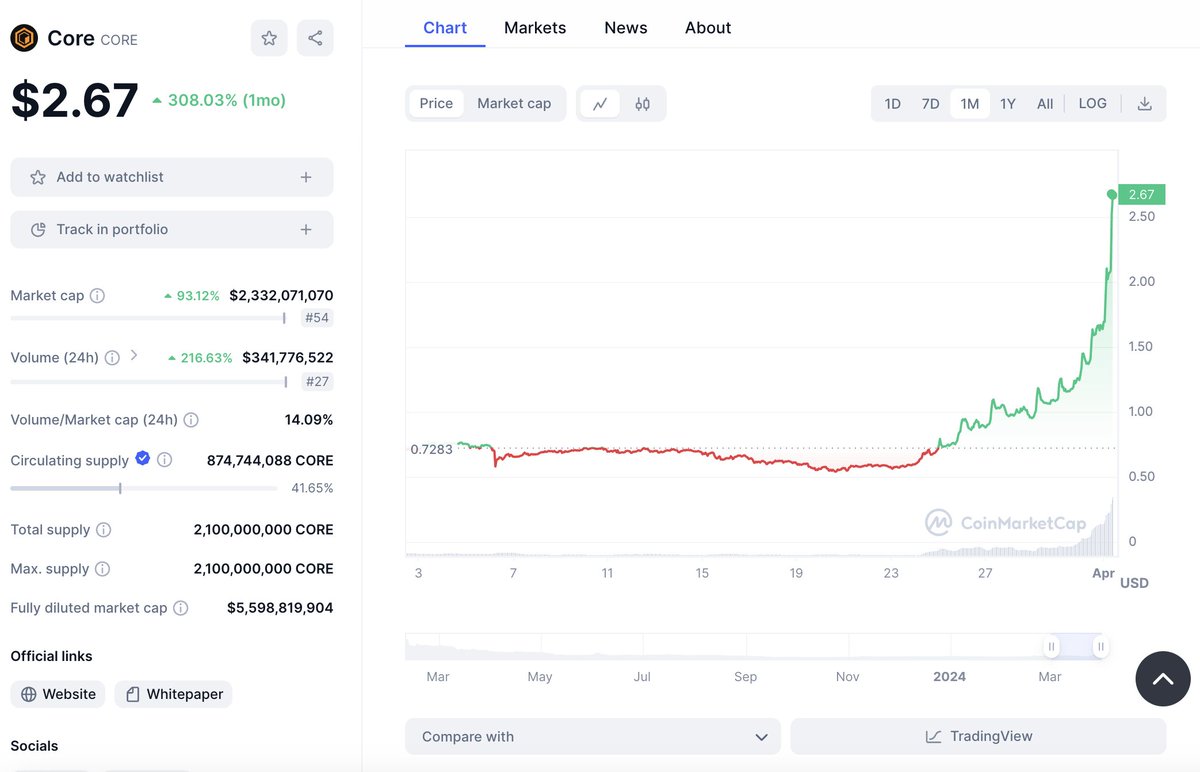Visit the official Website link

(x=59, y=694)
